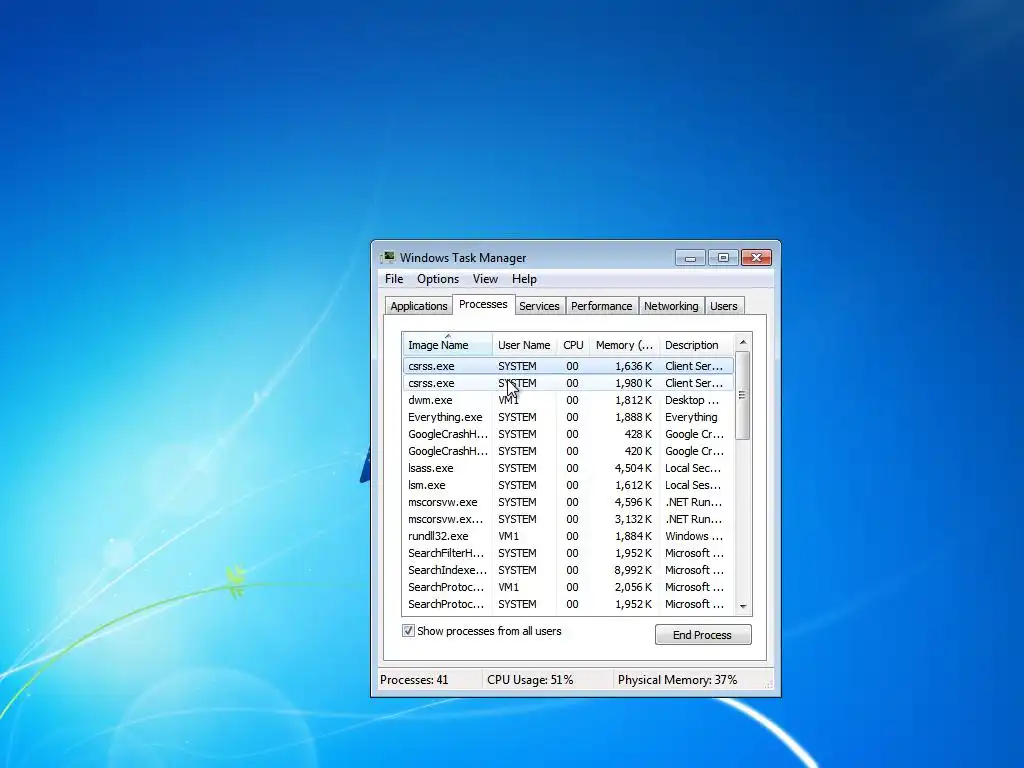This screenshot has width=1024, height=768.
Task: Open the Performance tab
Action: click(x=601, y=306)
